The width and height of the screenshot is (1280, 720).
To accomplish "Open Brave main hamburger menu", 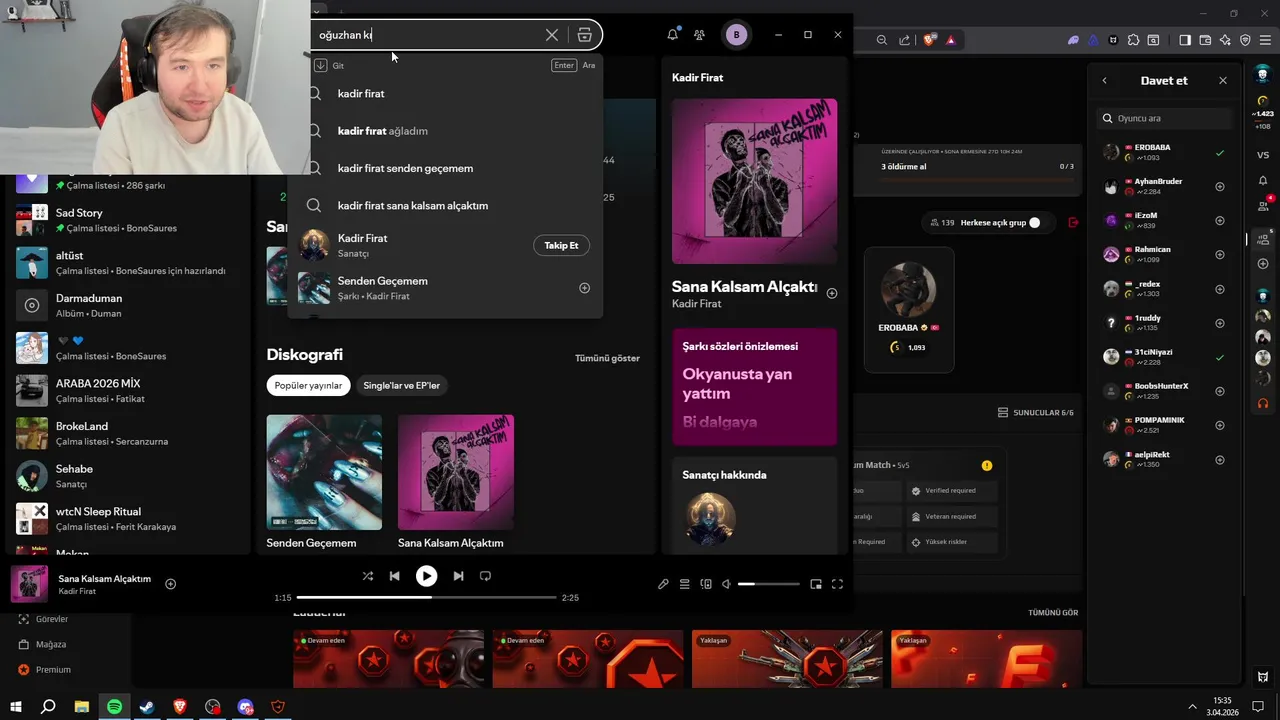I will 1265,40.
